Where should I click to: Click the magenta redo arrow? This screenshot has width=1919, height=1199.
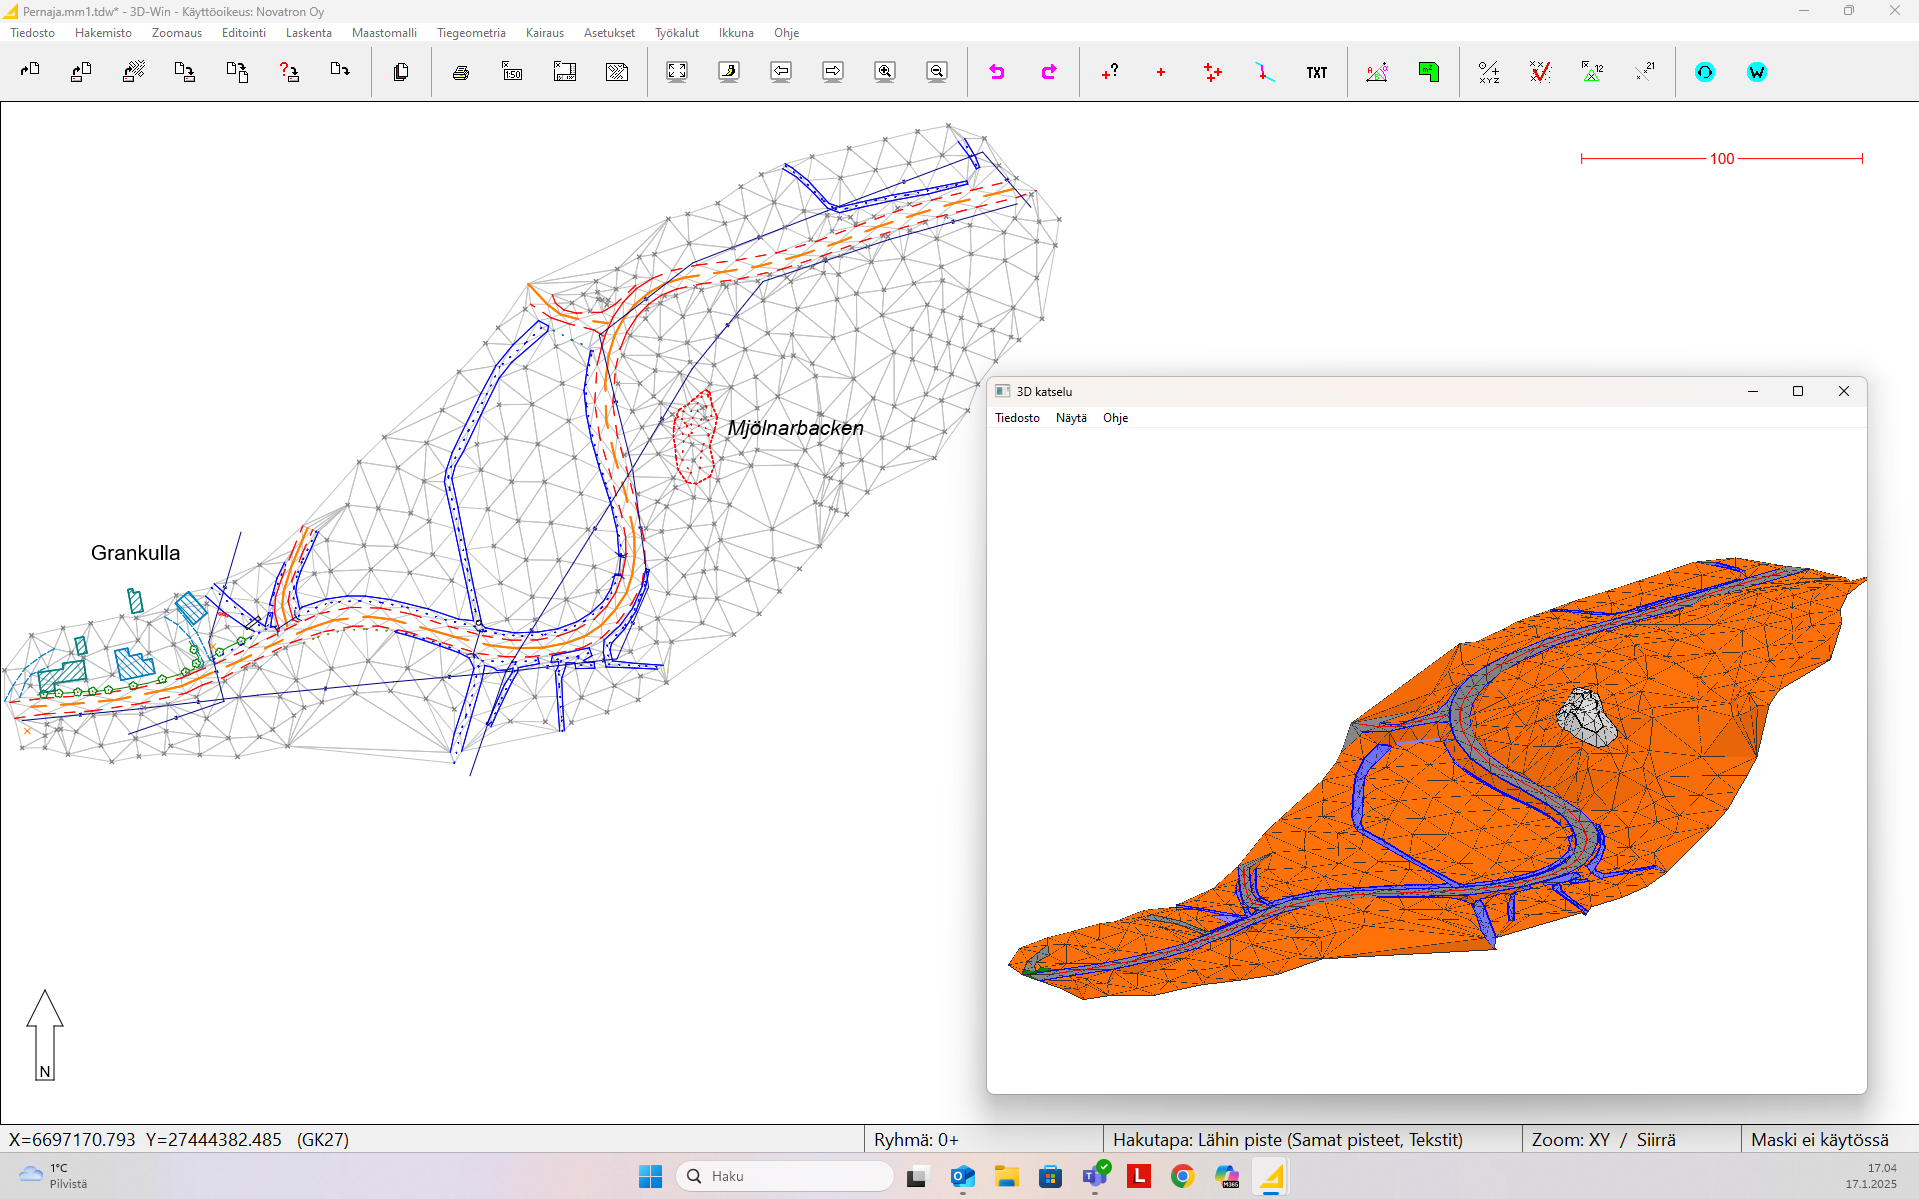point(1049,72)
